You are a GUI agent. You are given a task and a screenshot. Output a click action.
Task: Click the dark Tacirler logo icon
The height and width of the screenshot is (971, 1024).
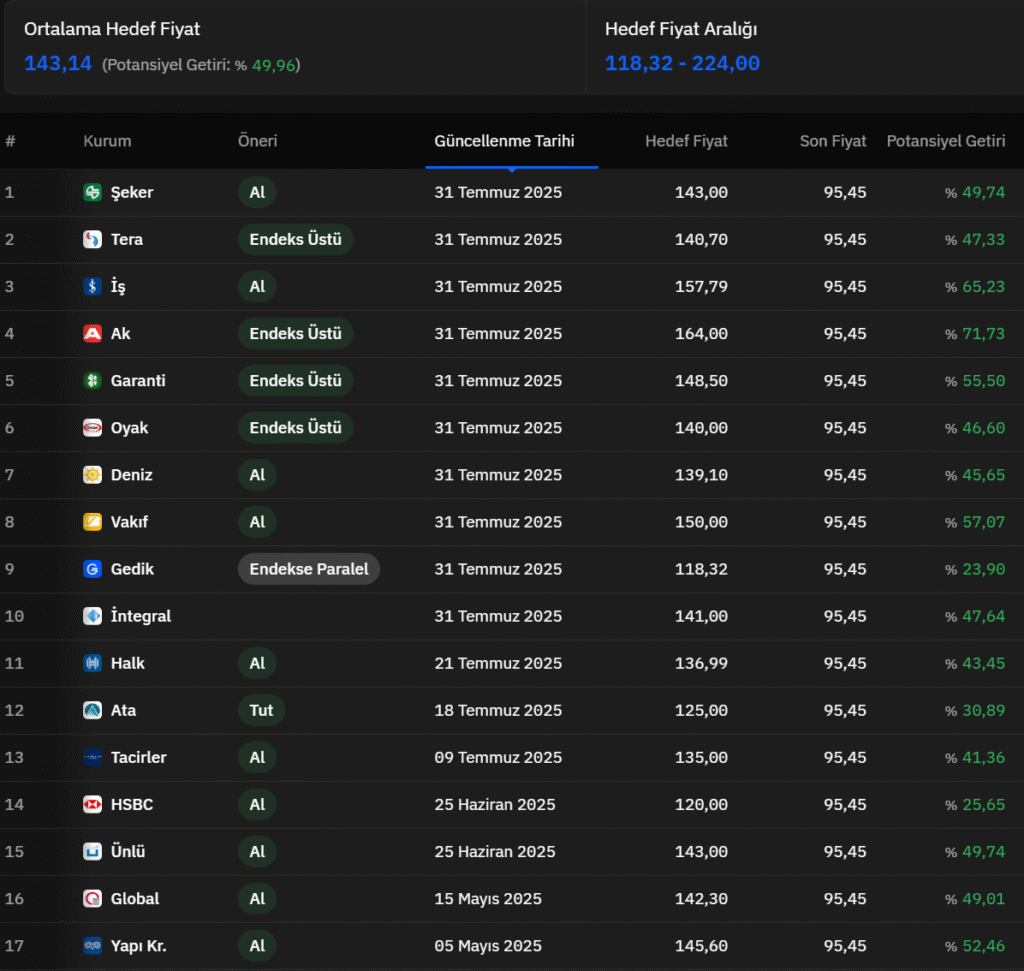tap(93, 757)
